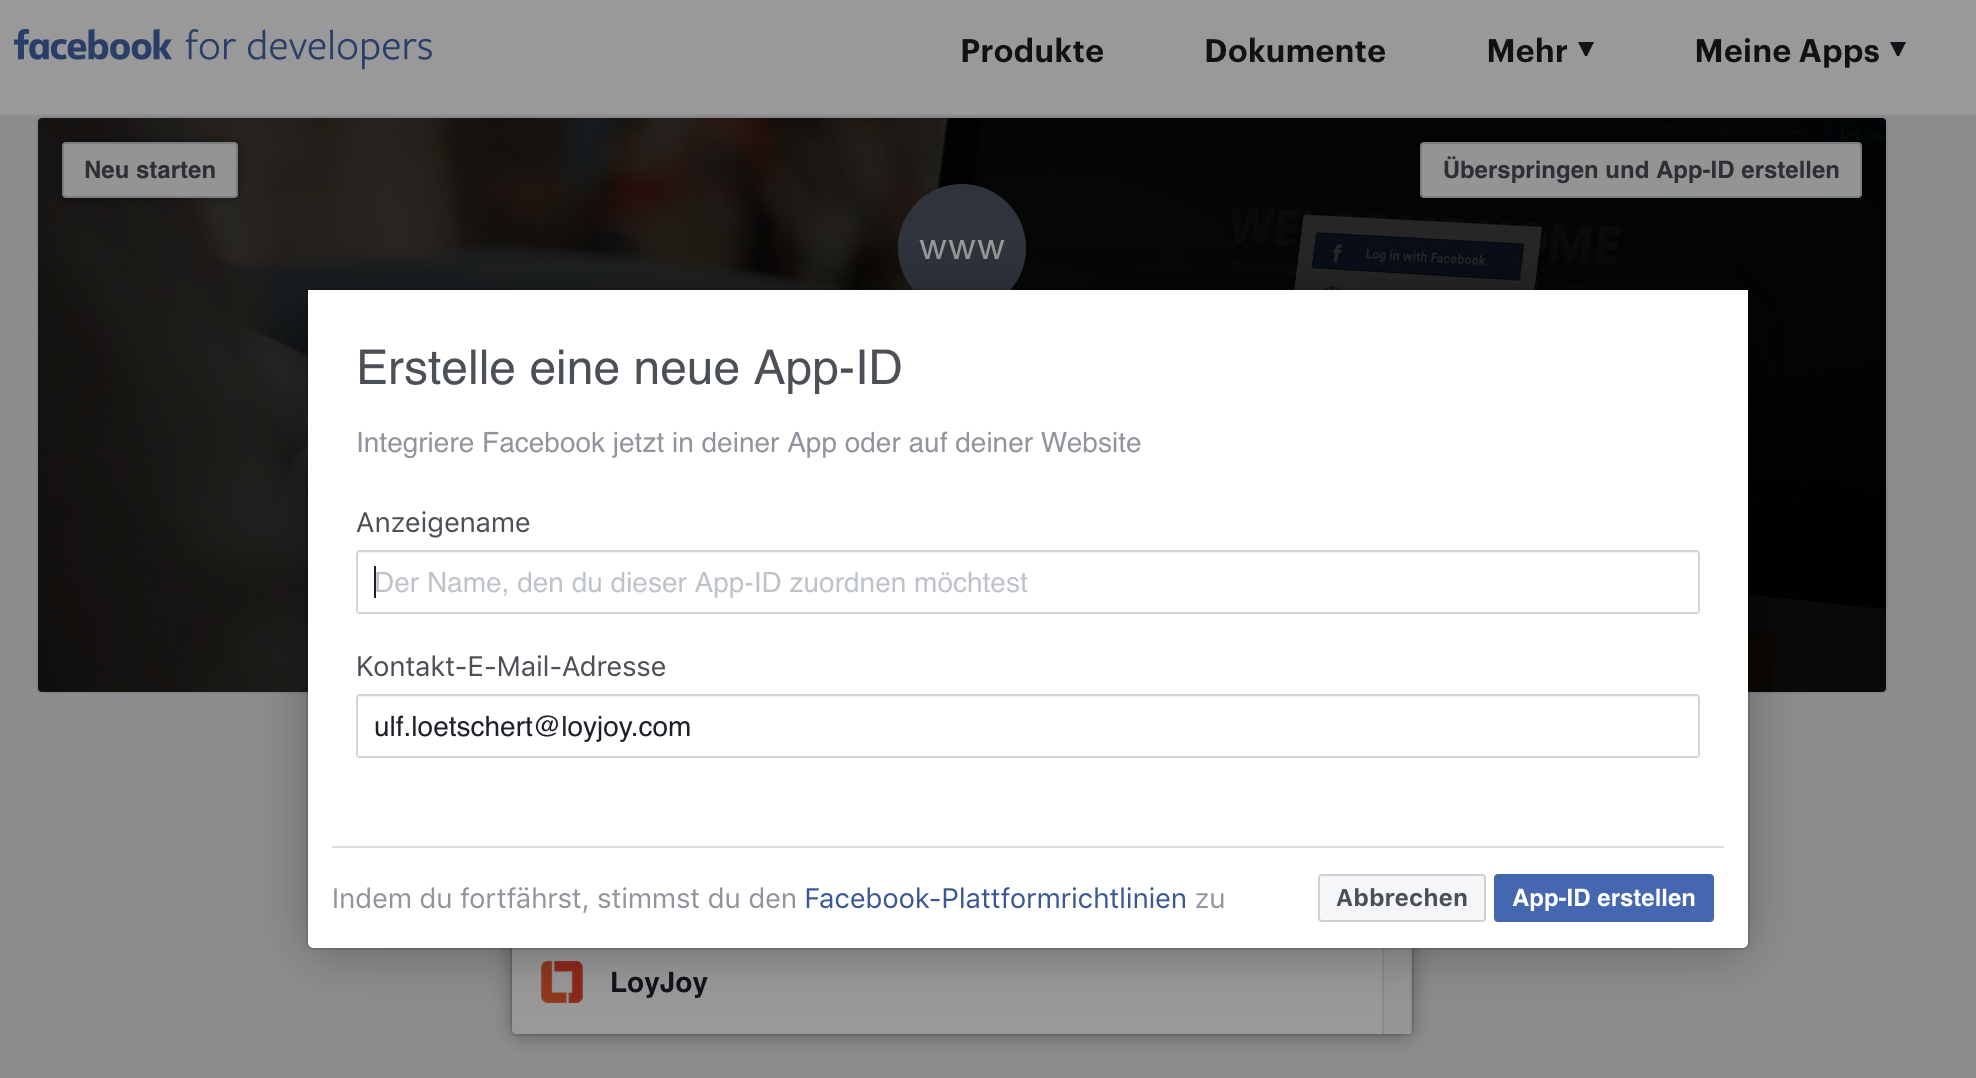Select the LoyJoy app name entry
Image resolution: width=1976 pixels, height=1078 pixels.
point(658,982)
